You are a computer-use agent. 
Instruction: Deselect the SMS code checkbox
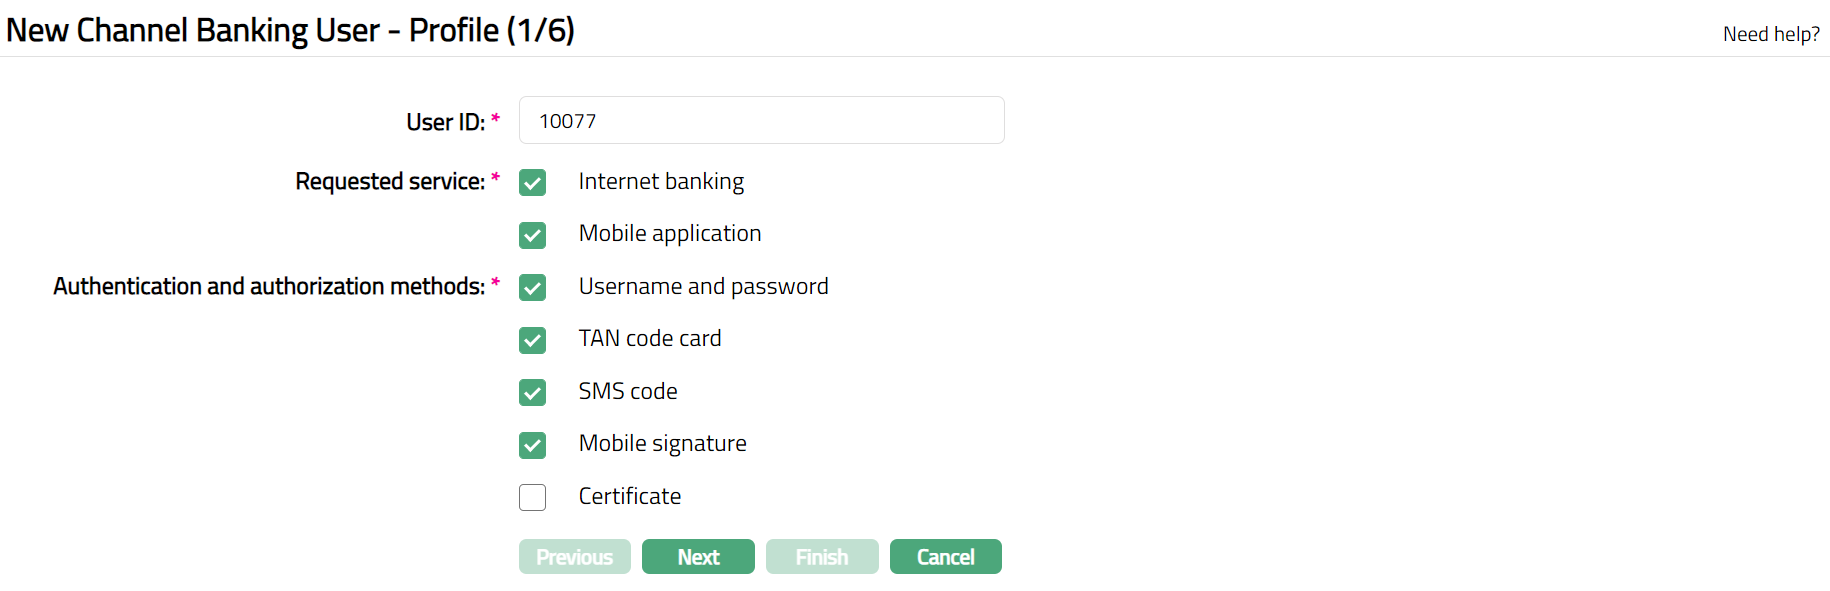pos(533,392)
